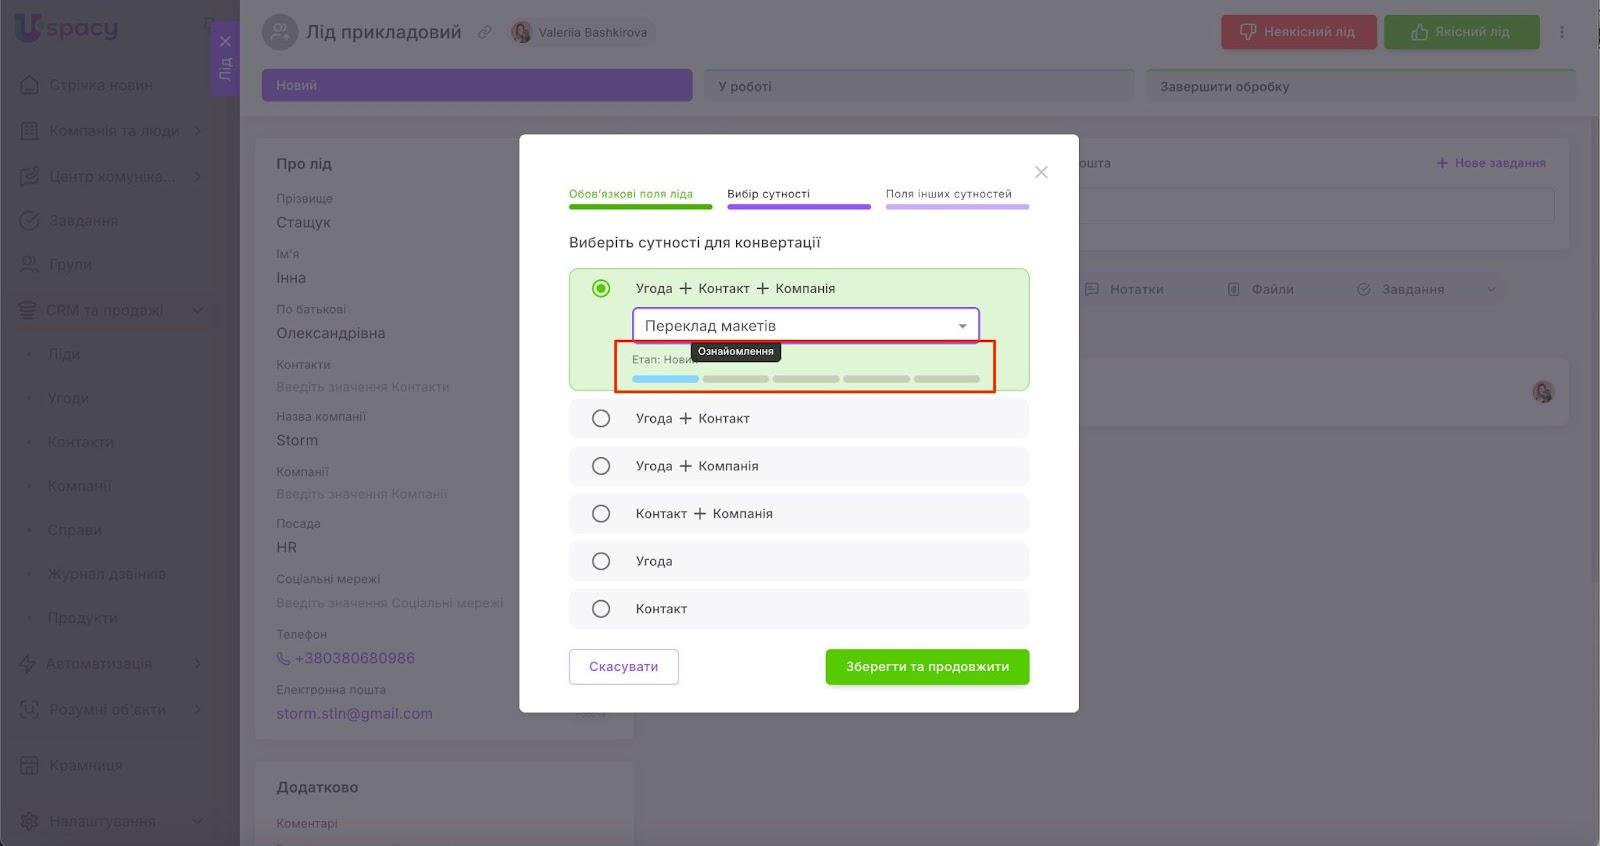Open the Нотатки tab icon
Viewport: 1600px width, 846px height.
click(x=1092, y=289)
